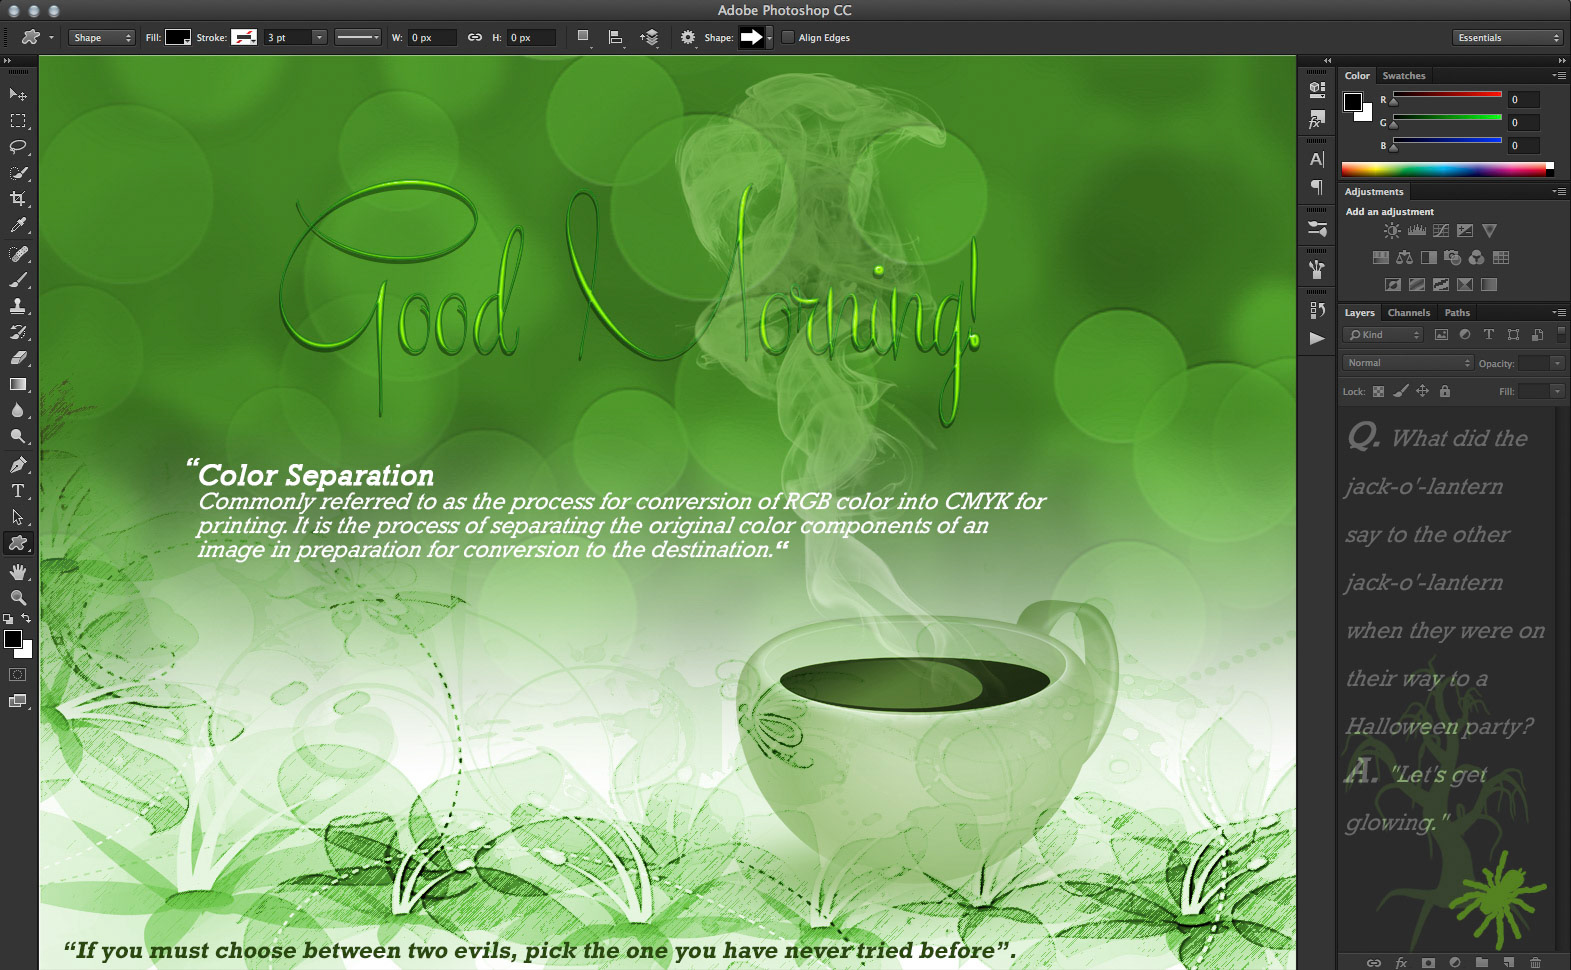Add a Photo Filter adjustment
The width and height of the screenshot is (1571, 970).
click(x=1452, y=258)
